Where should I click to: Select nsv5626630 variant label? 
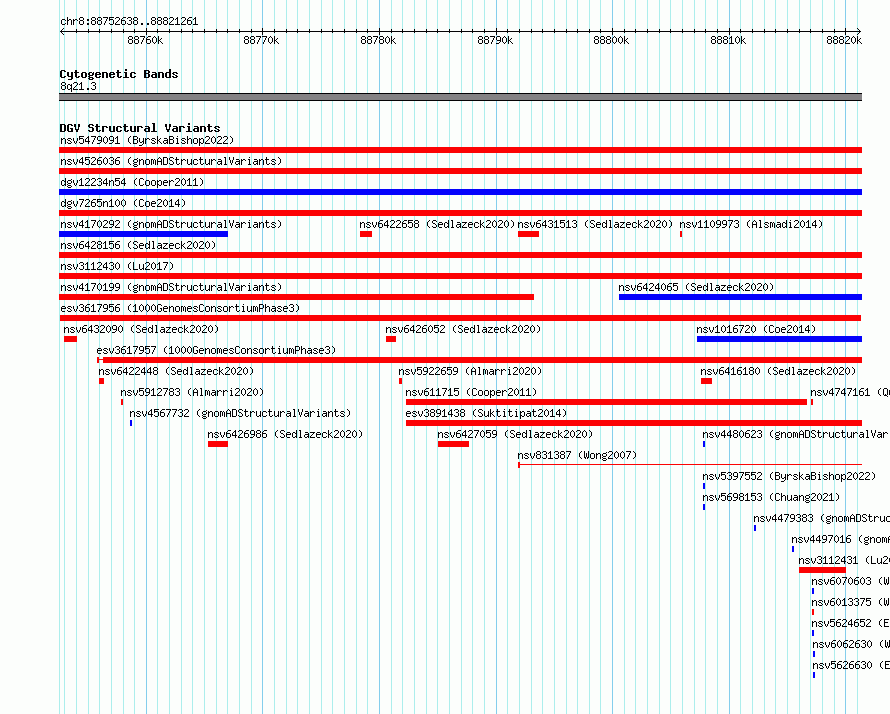pyautogui.click(x=851, y=665)
